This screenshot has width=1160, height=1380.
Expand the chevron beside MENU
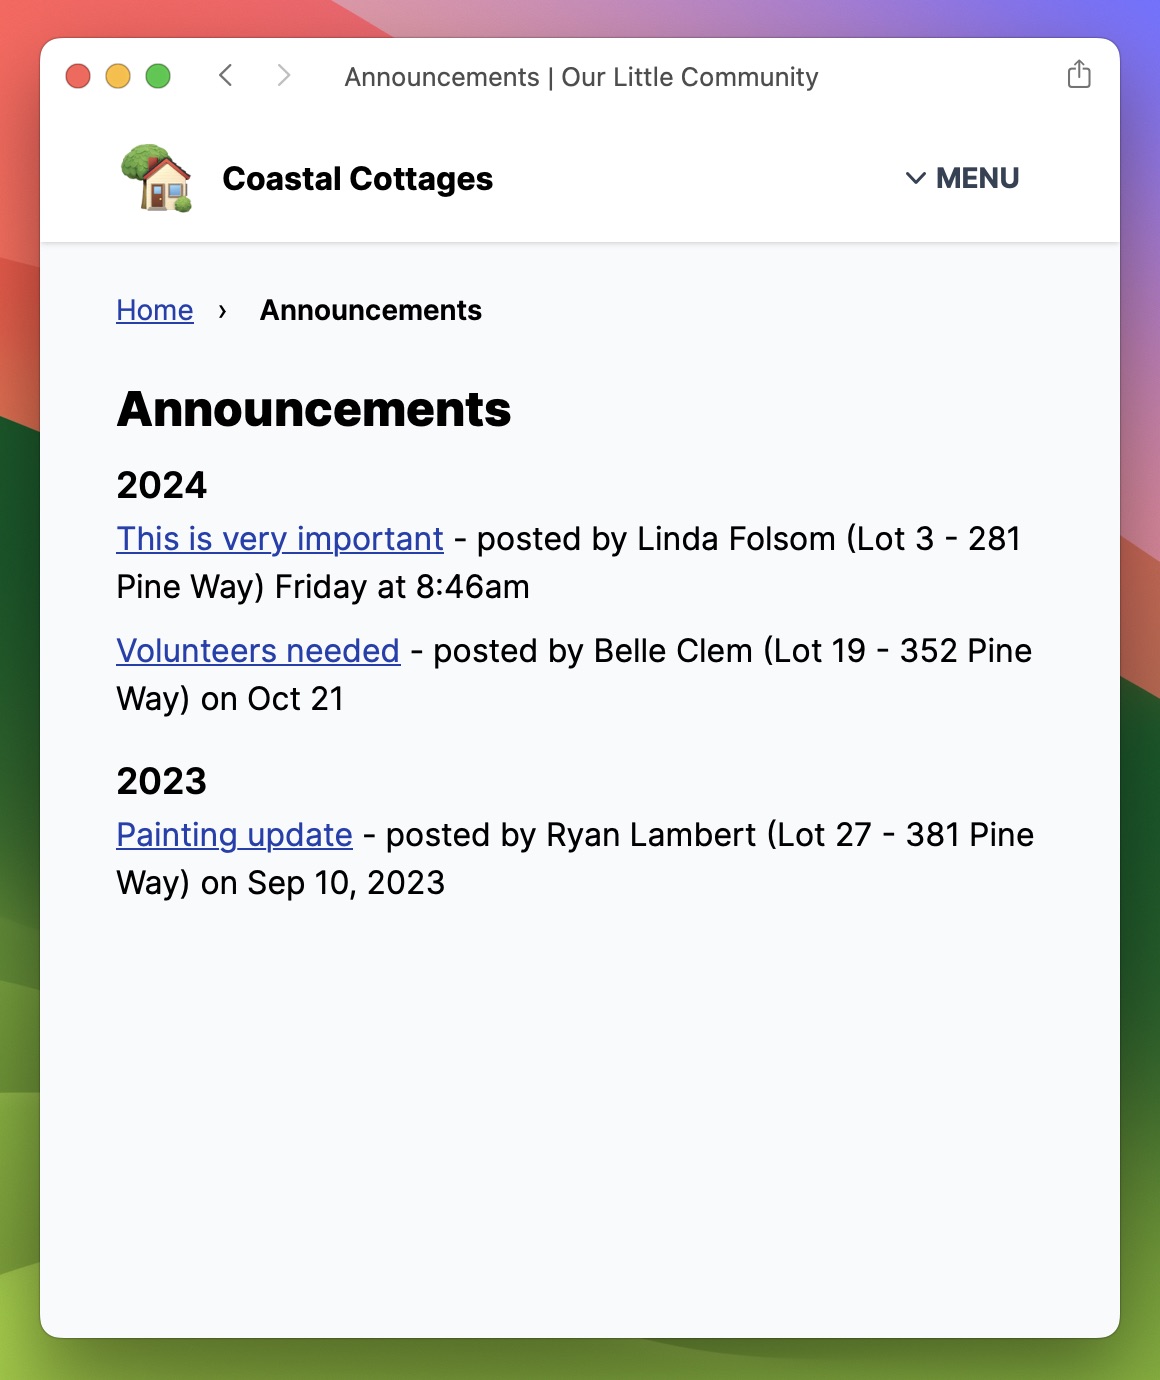coord(915,178)
